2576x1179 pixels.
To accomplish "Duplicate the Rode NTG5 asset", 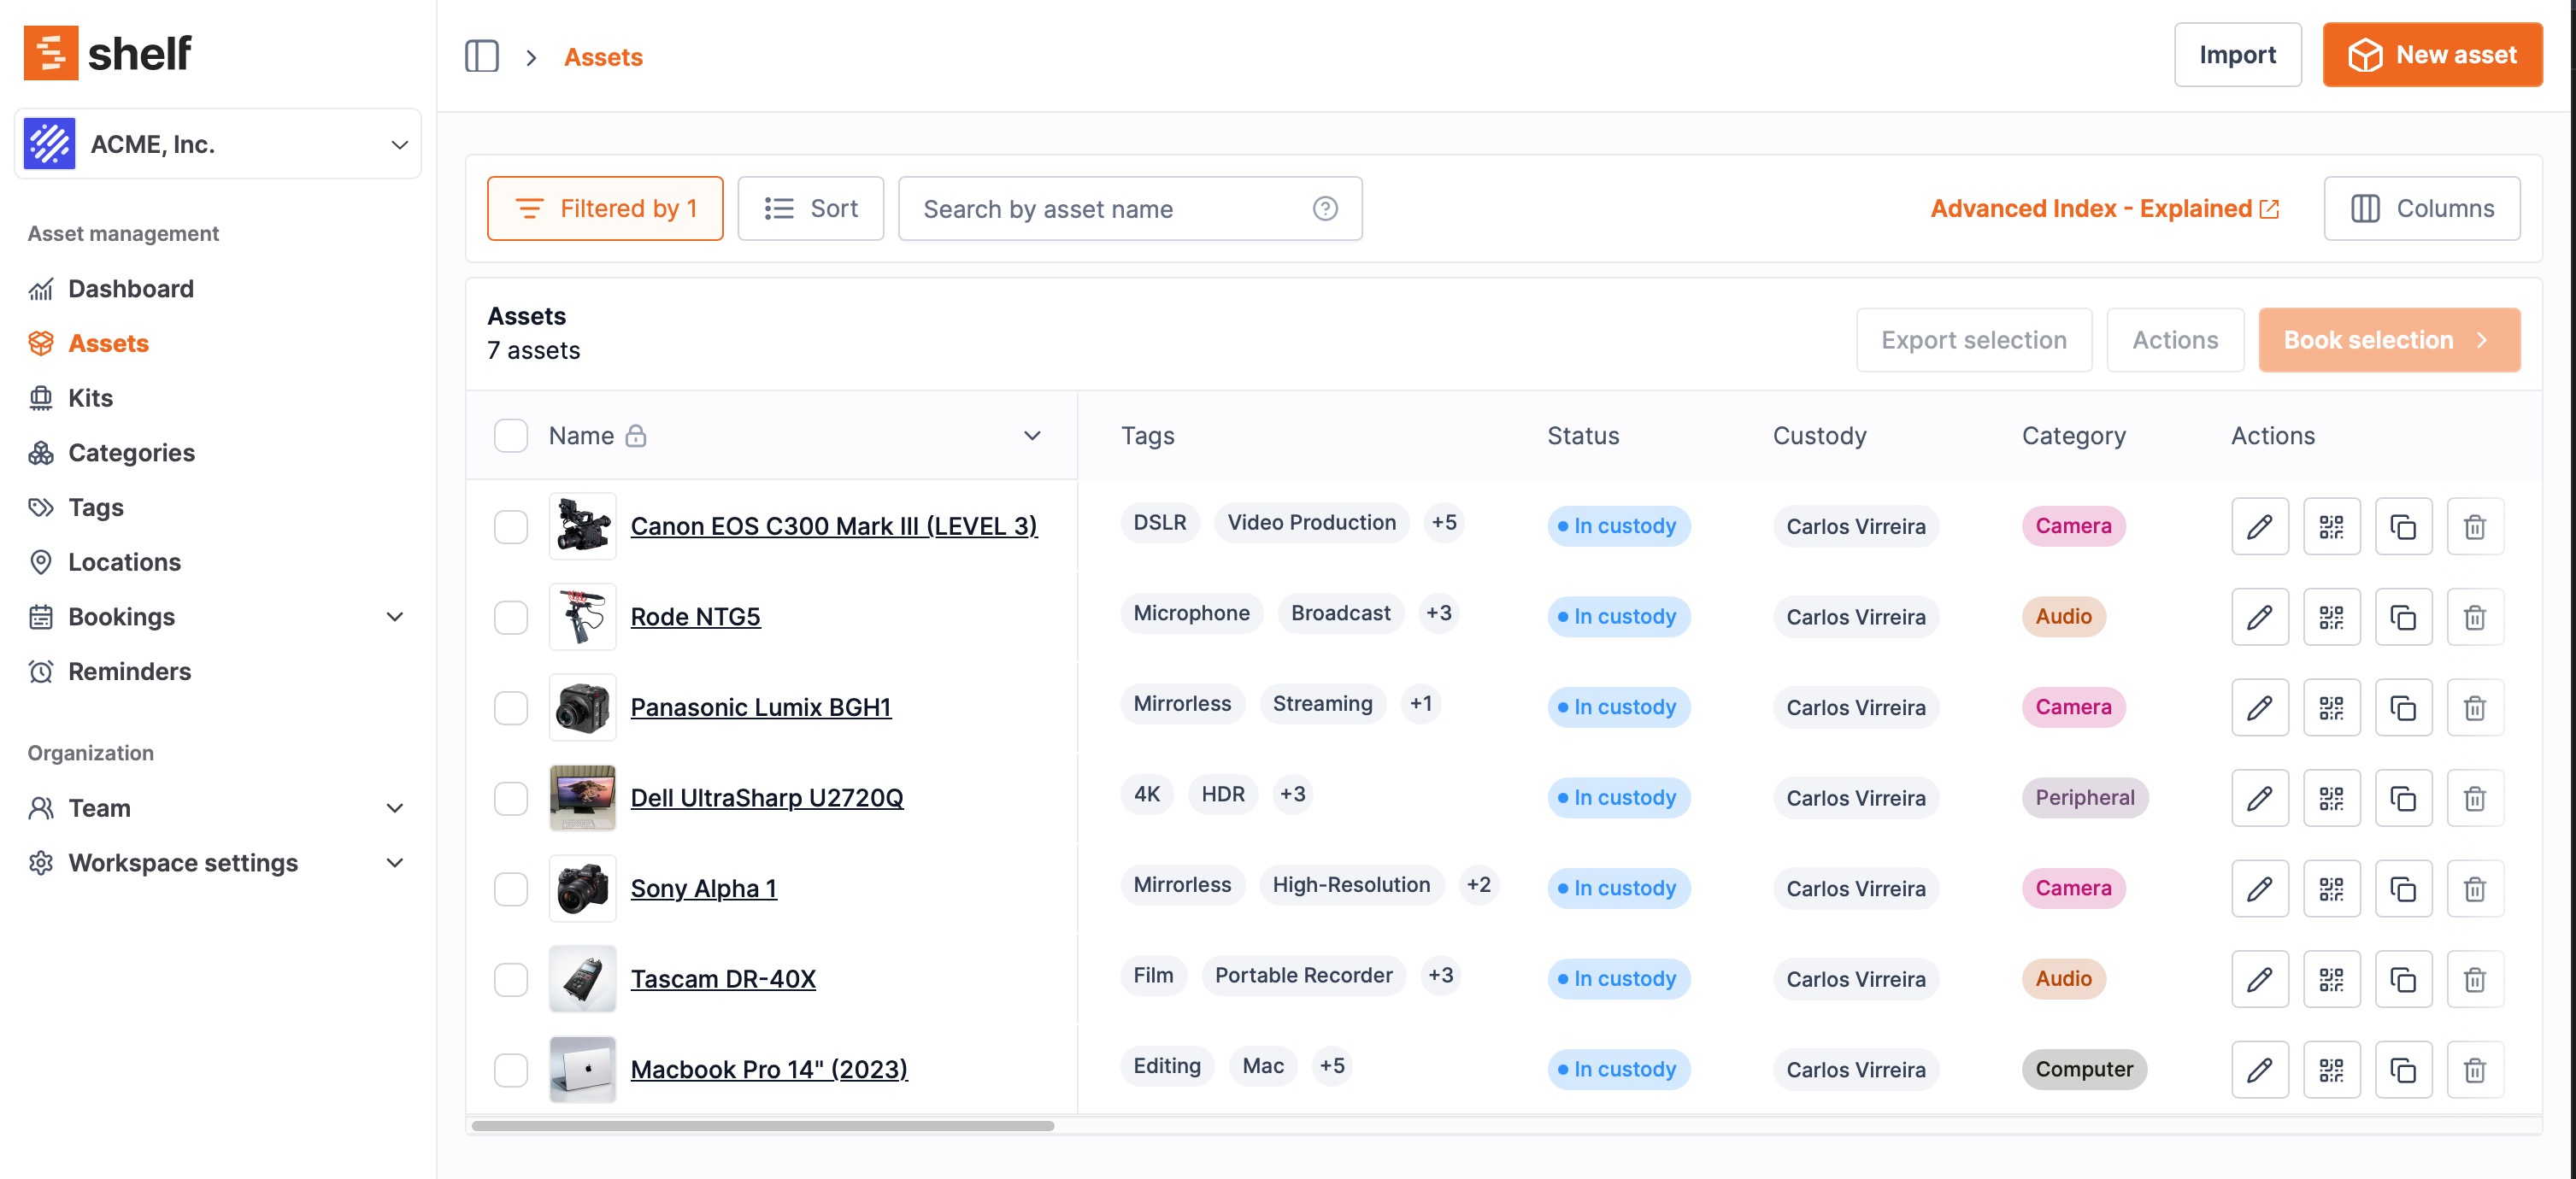I will tap(2403, 617).
